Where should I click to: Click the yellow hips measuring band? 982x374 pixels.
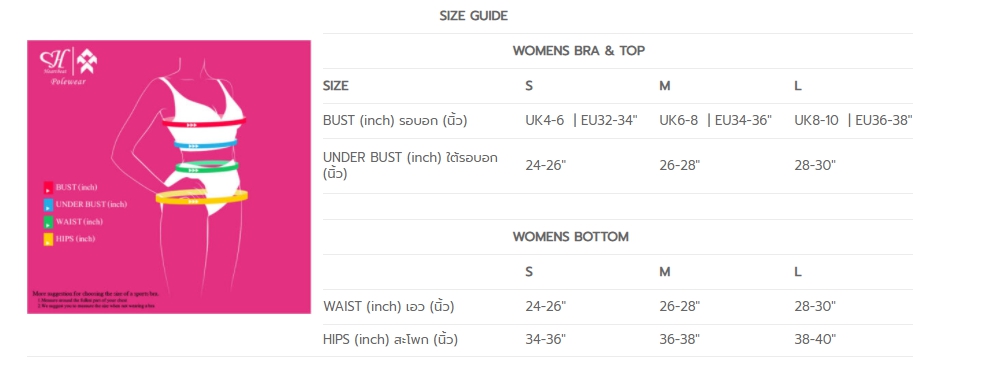point(202,197)
